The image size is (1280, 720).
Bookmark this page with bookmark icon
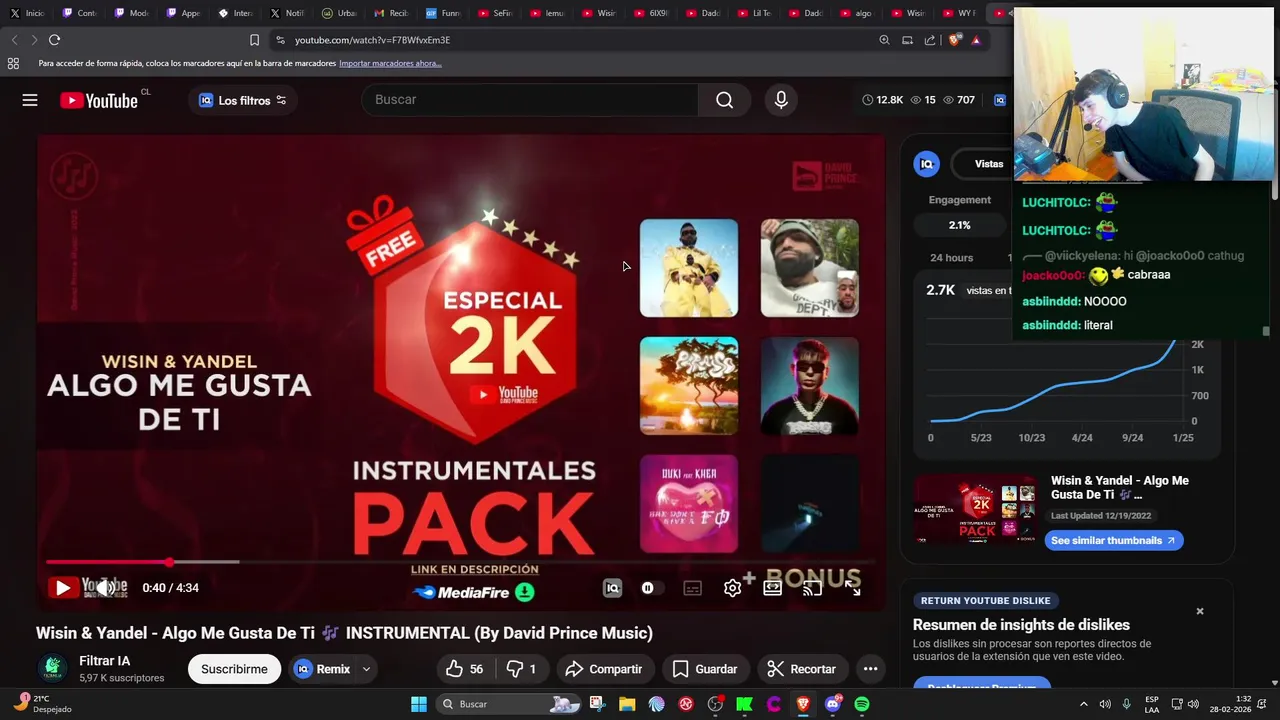254,40
